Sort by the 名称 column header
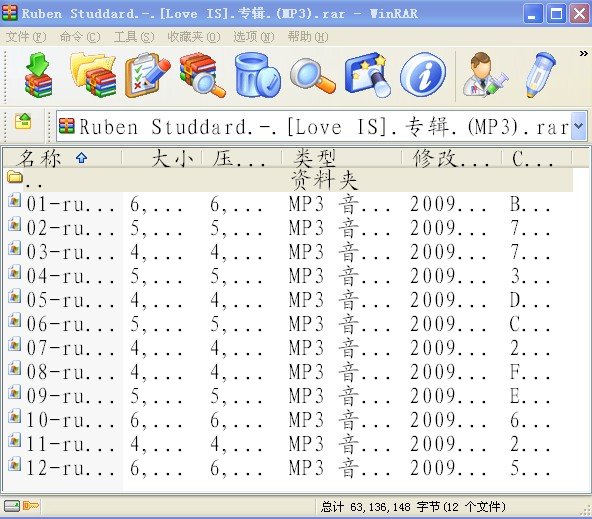This screenshot has height=519, width=592. (62, 158)
